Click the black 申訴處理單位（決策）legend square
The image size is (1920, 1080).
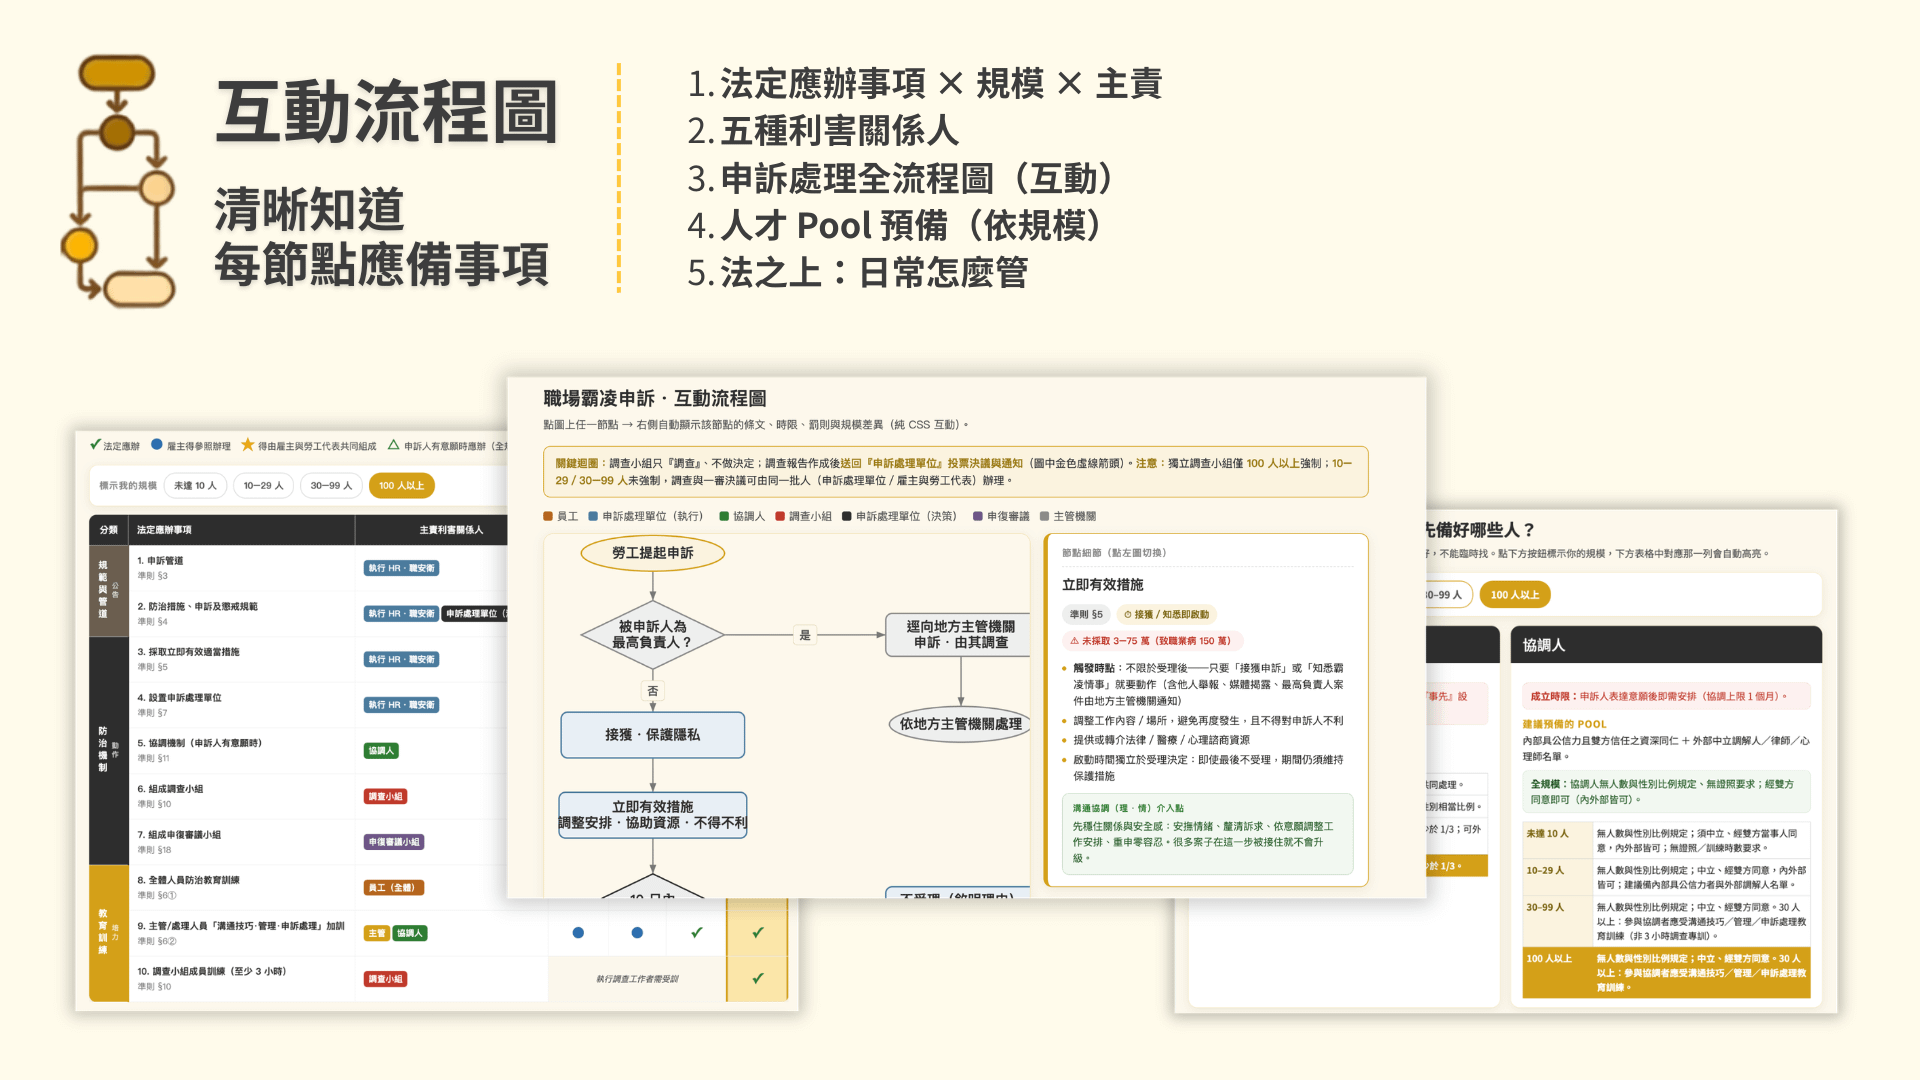[847, 516]
